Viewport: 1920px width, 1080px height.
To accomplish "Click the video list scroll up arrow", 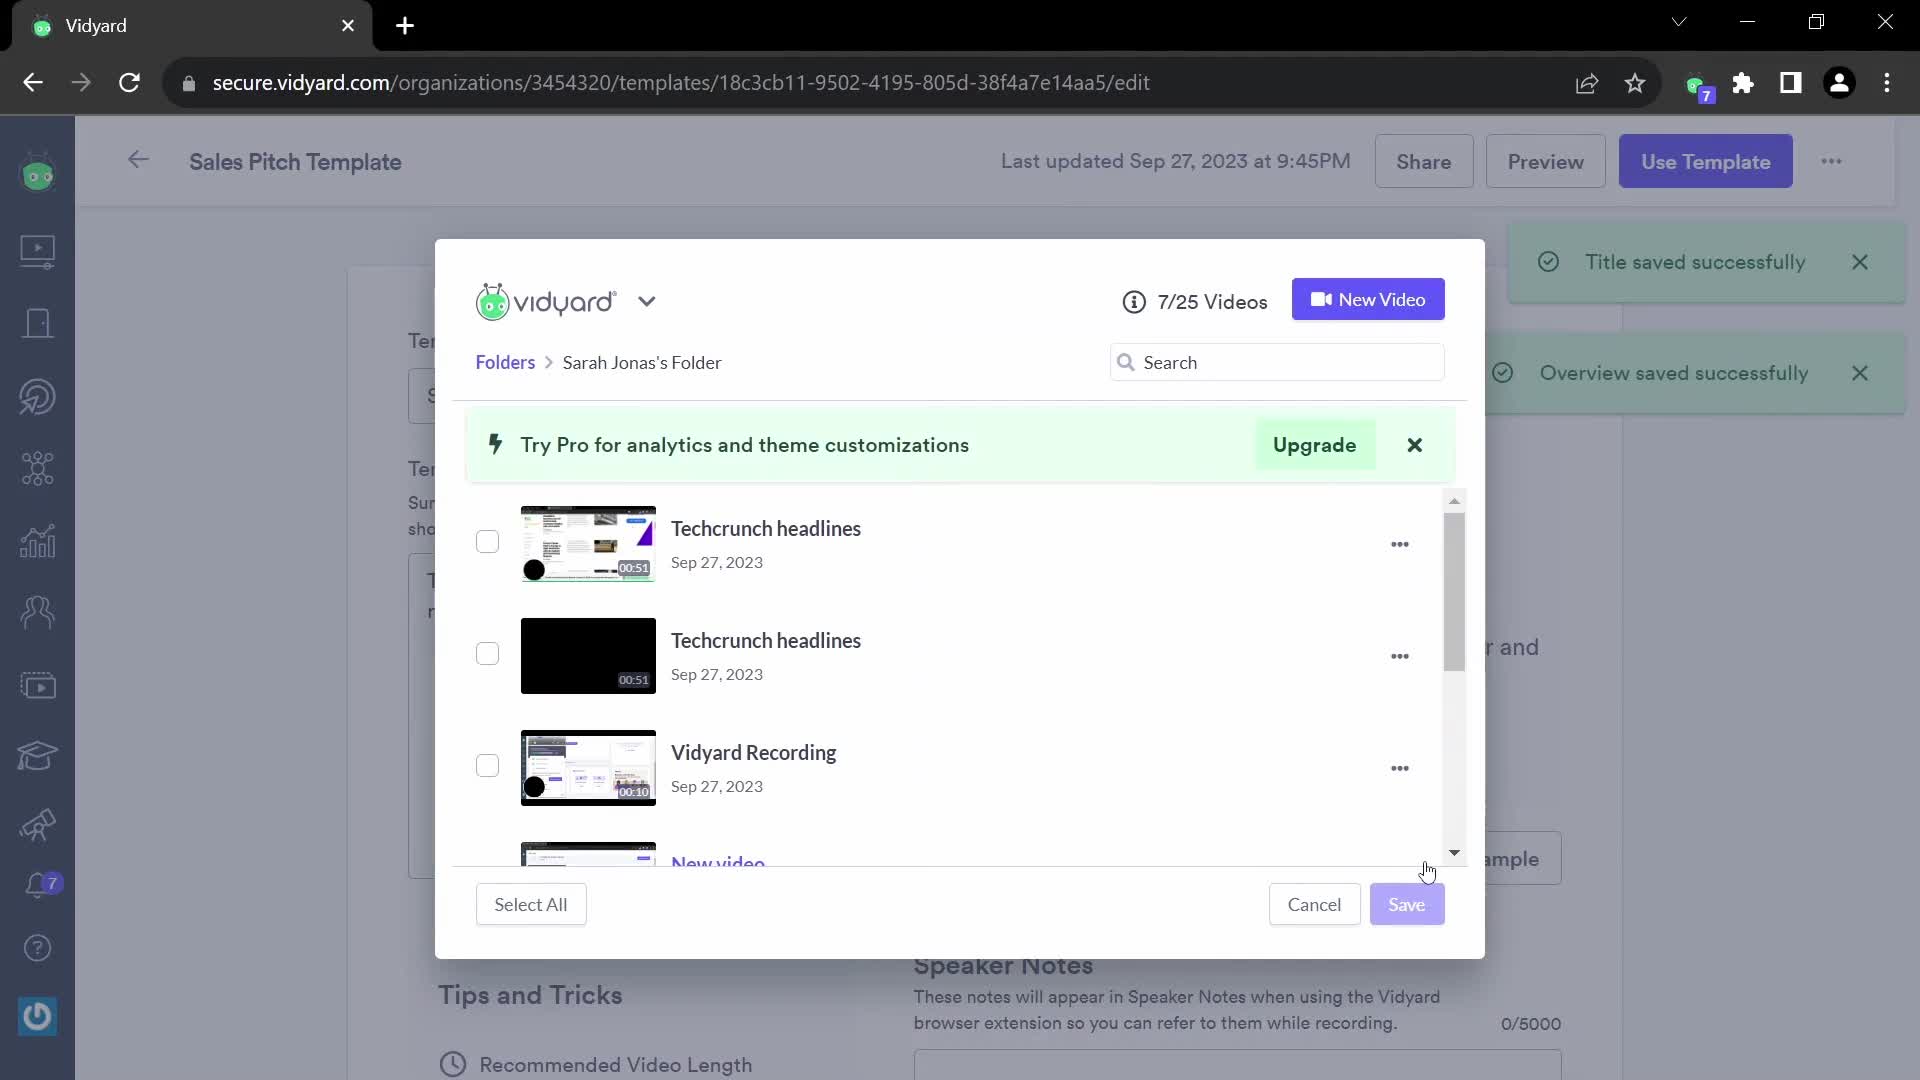I will click(1454, 500).
